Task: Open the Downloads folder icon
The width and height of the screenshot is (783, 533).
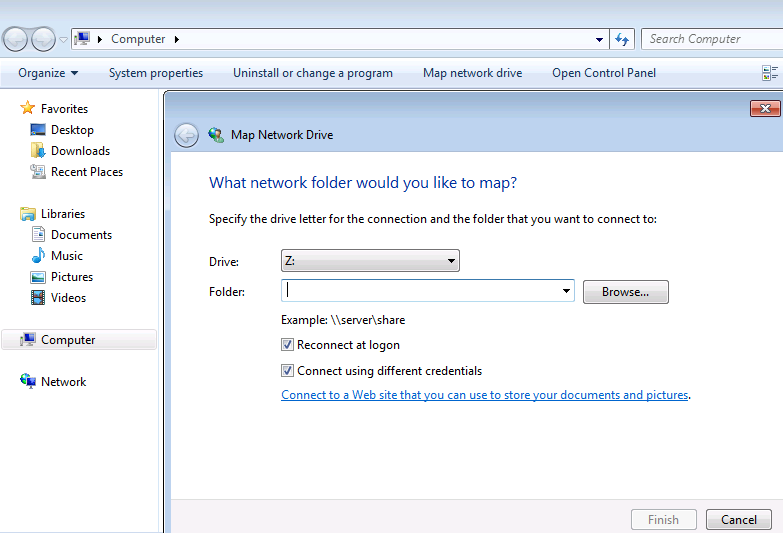Action: coord(38,151)
